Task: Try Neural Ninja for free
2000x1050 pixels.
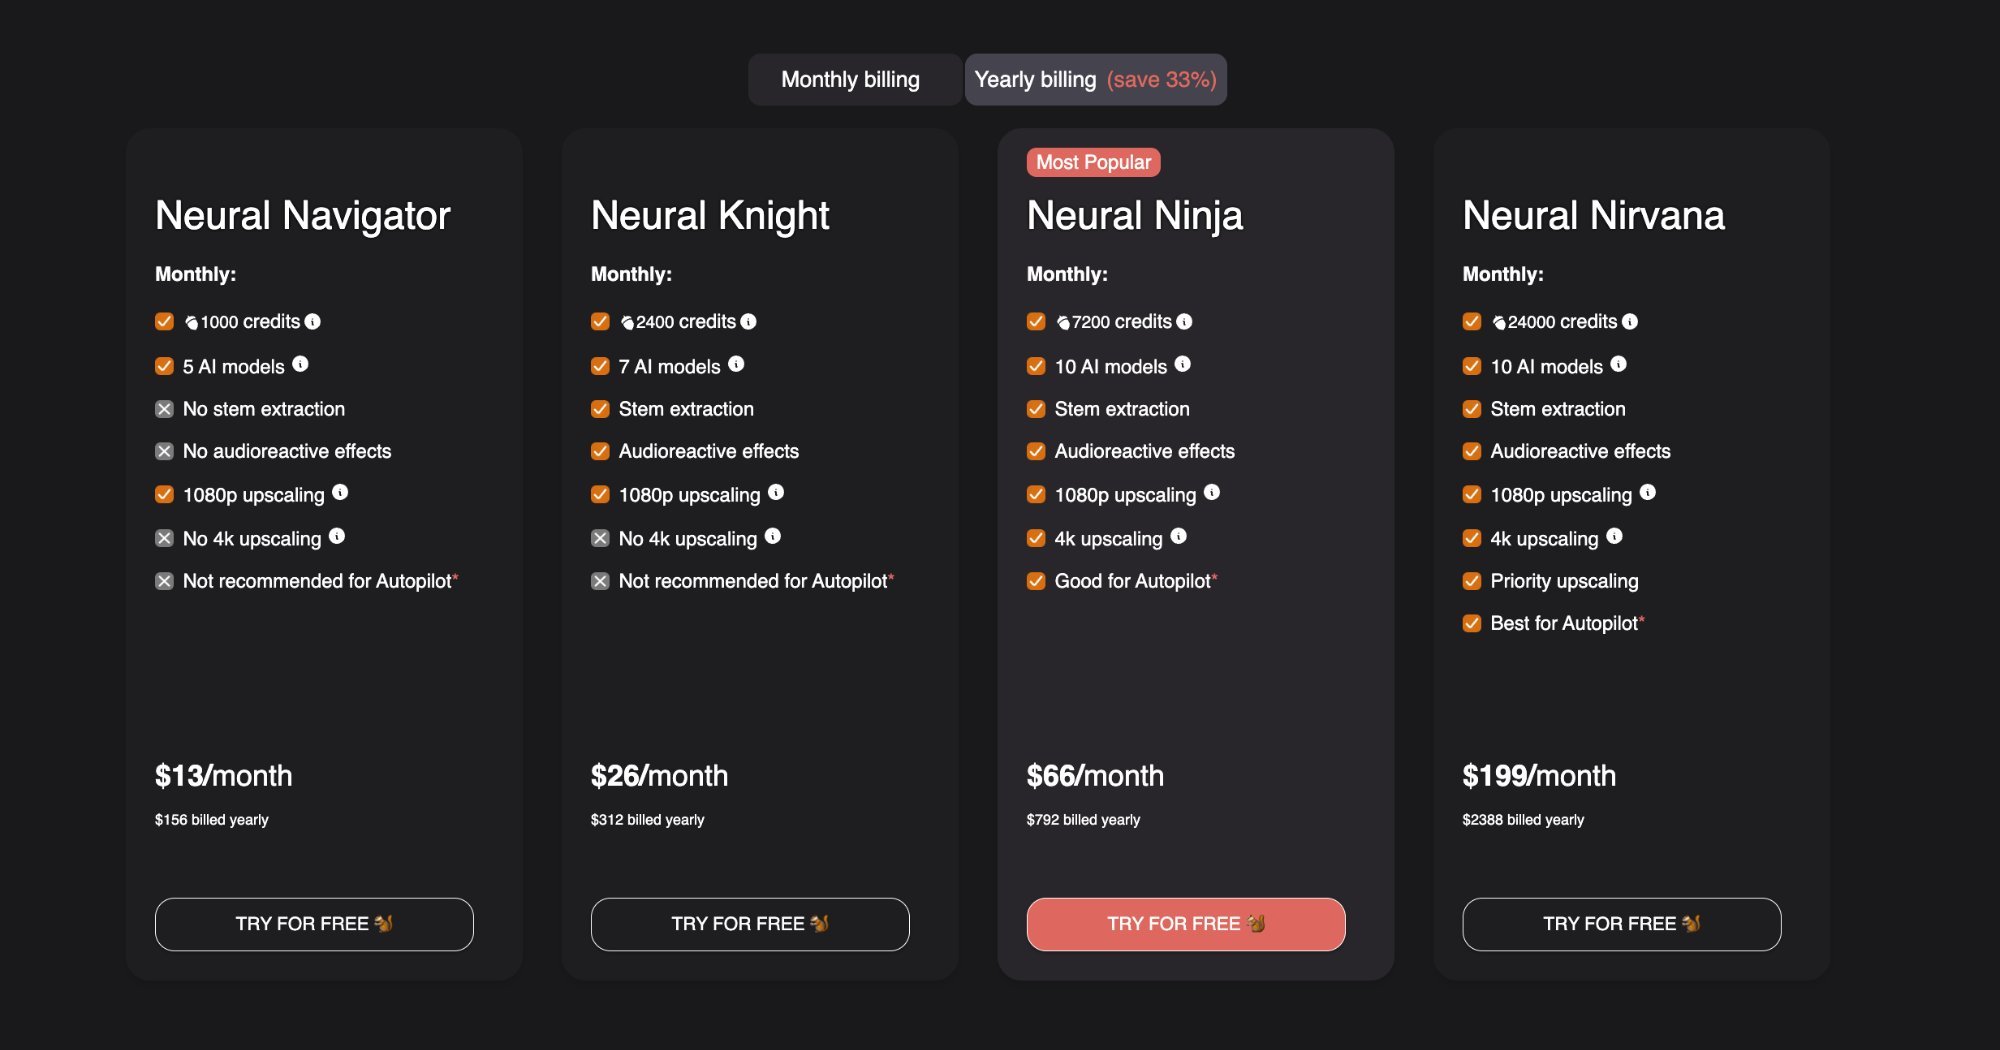Action: point(1185,924)
